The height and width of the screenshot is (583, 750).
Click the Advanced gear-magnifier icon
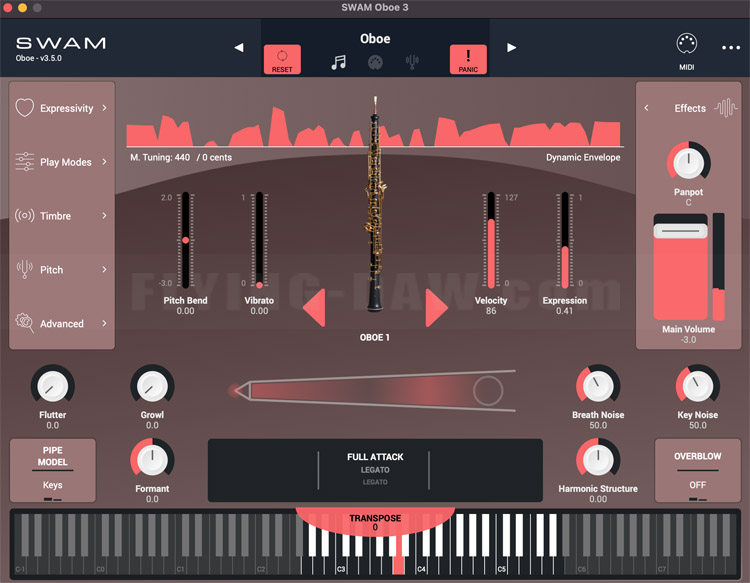(24, 323)
